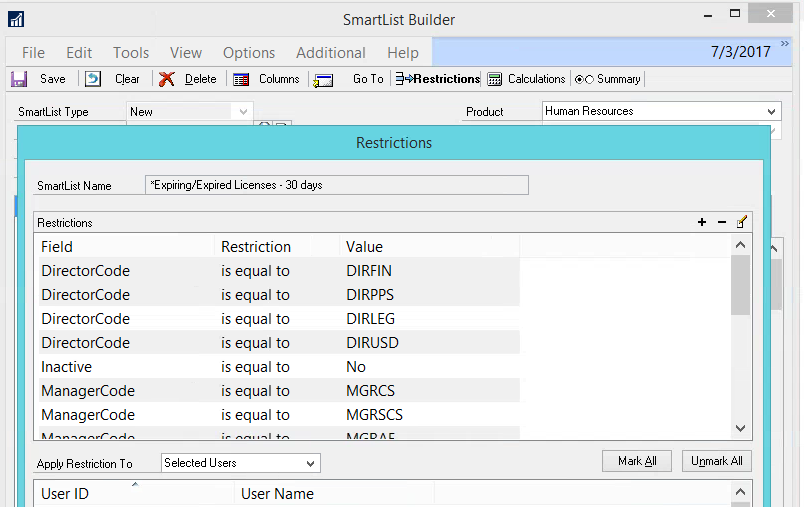The height and width of the screenshot is (507, 804).
Task: Click the SmartList Builder app icon
Action: click(16, 19)
